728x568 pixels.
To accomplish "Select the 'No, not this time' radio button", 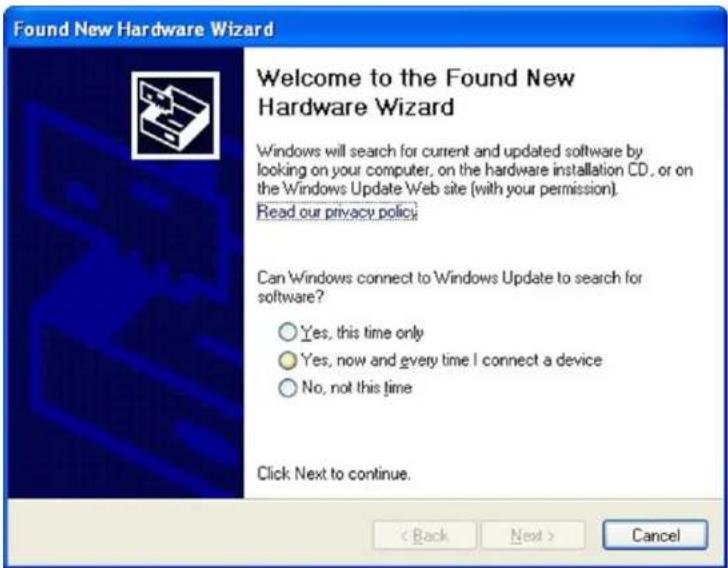I will coord(287,388).
